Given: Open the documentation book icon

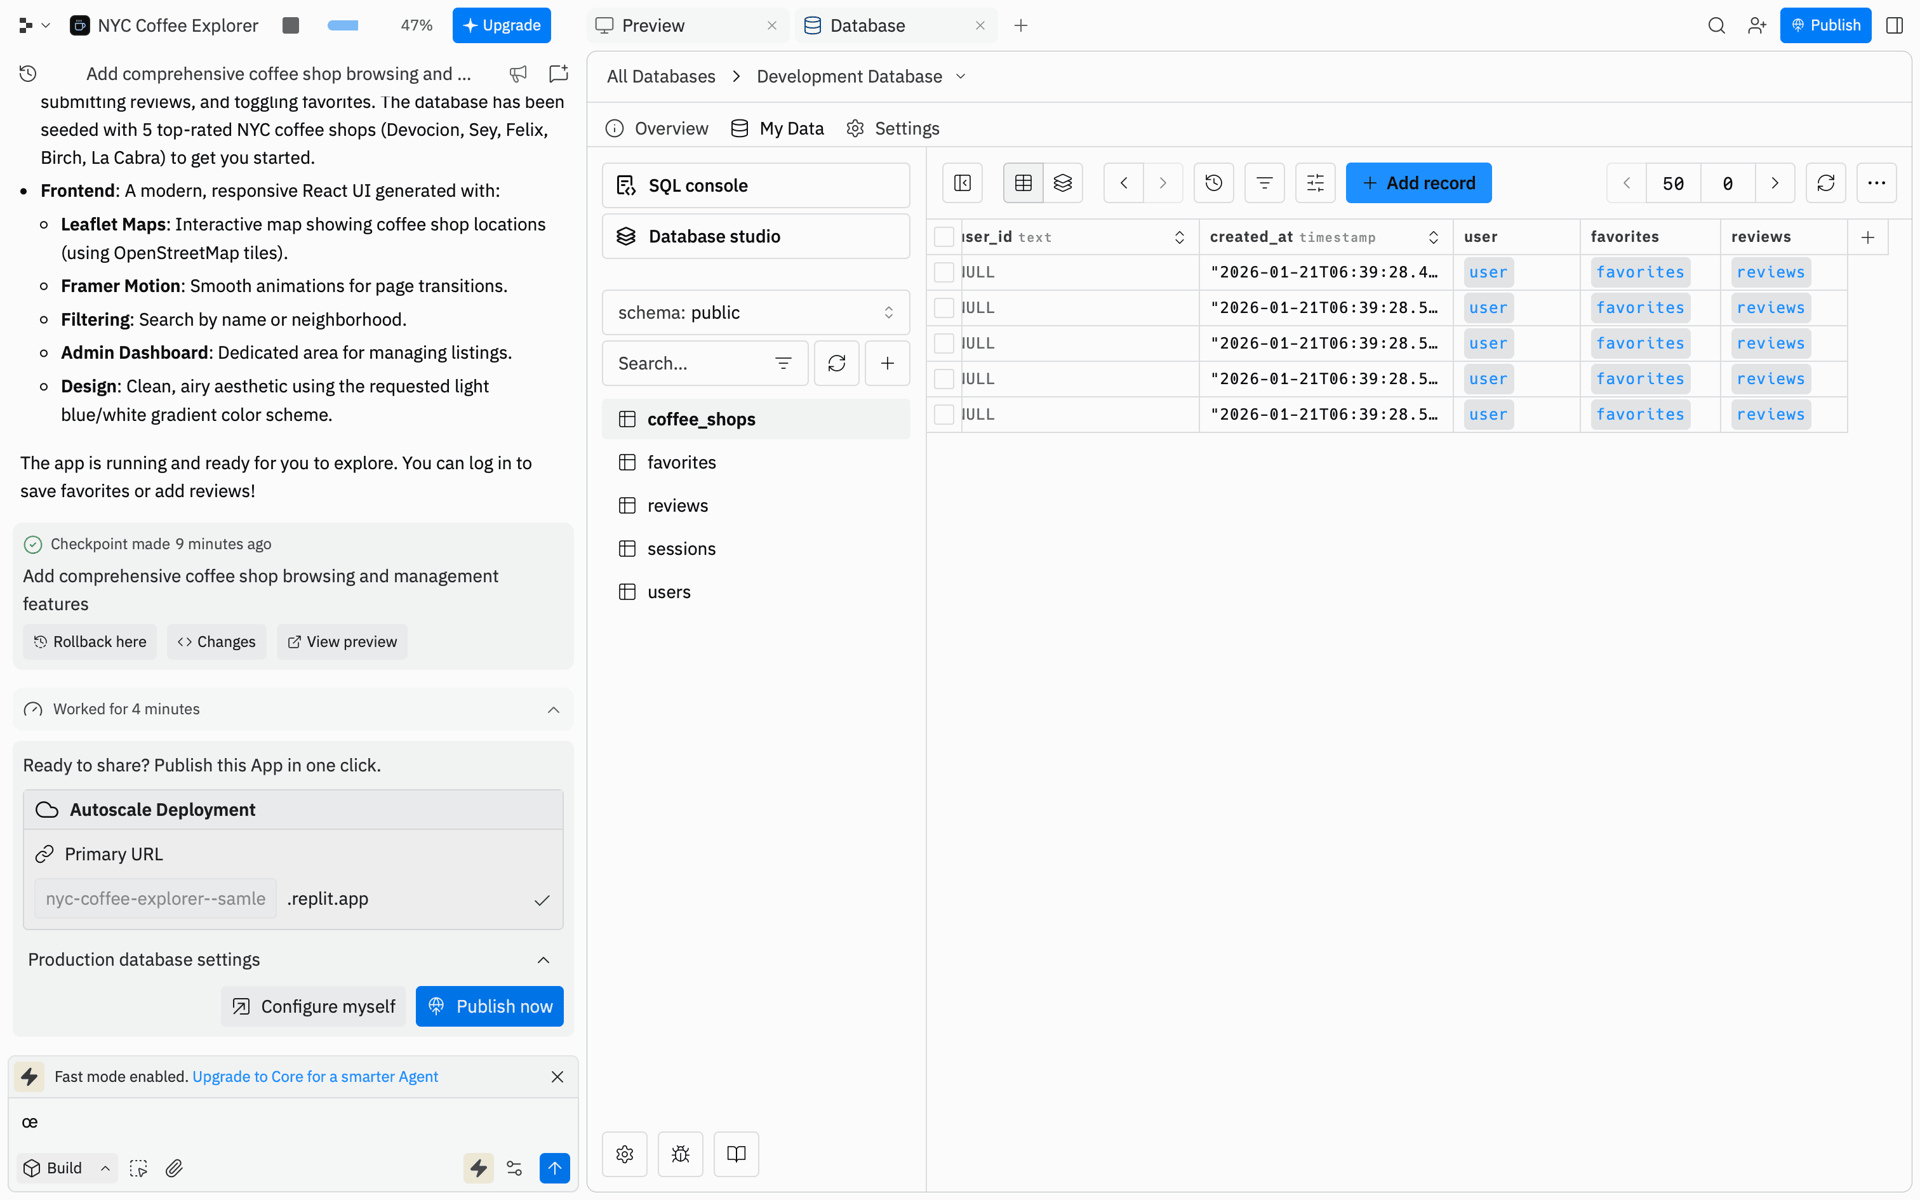Looking at the screenshot, I should click(x=736, y=1154).
